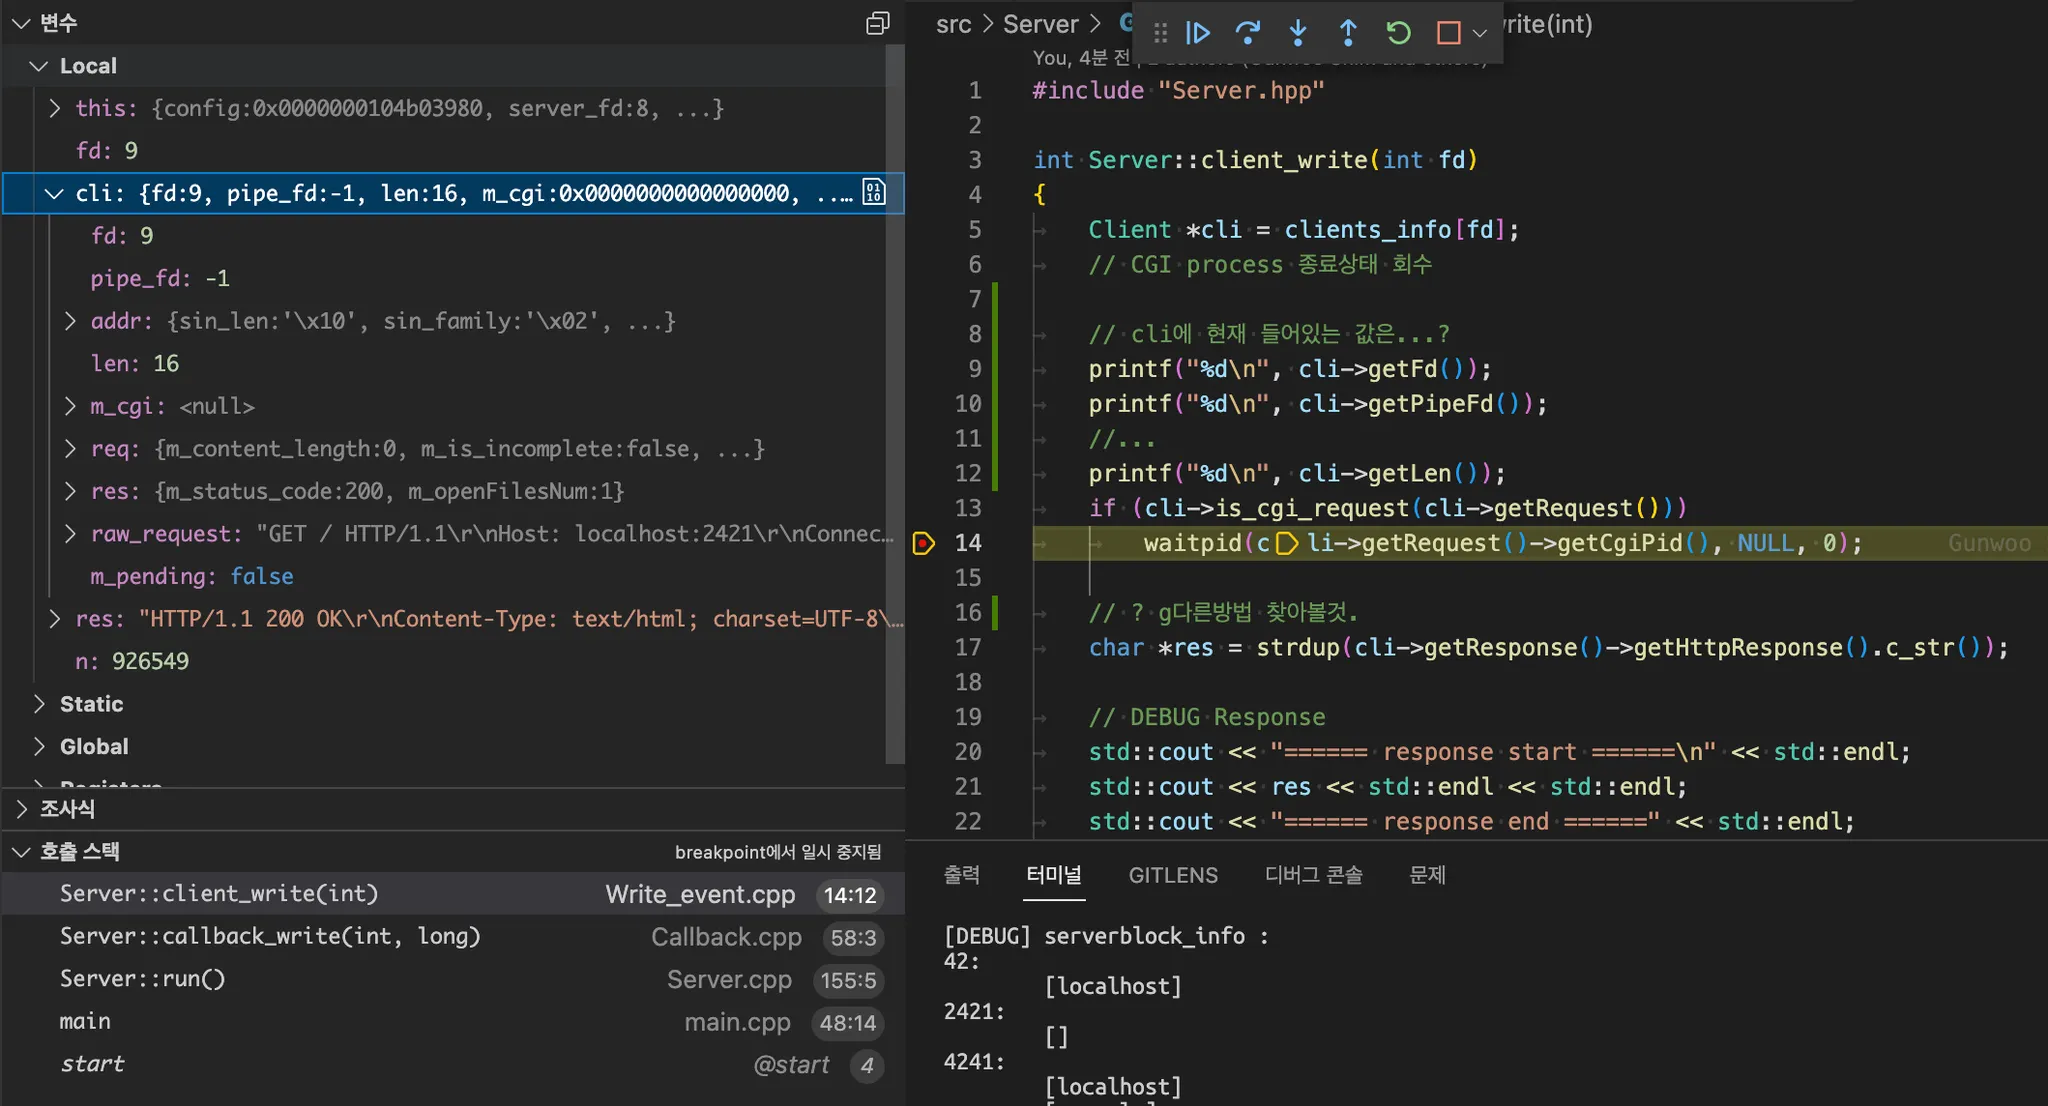View binary data icon on the cli row
Image resolution: width=2048 pixels, height=1106 pixels.
tap(874, 192)
